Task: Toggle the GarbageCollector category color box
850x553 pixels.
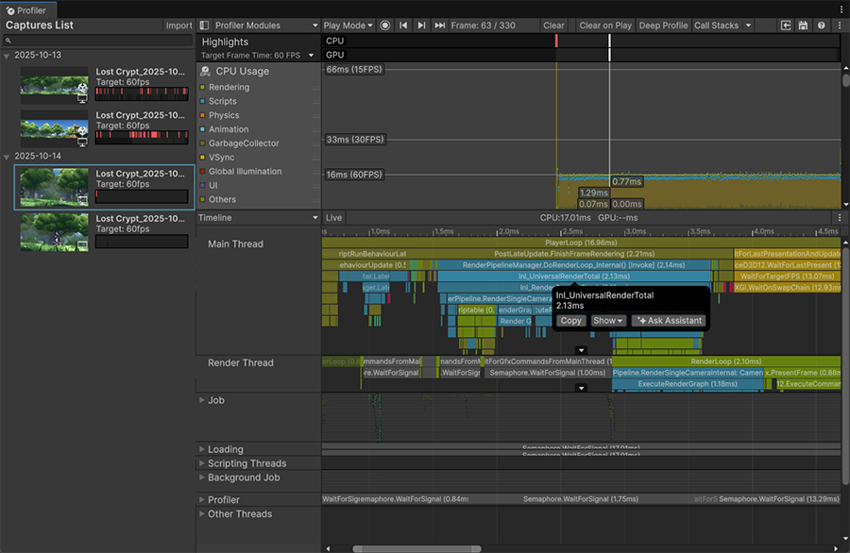Action: click(203, 144)
